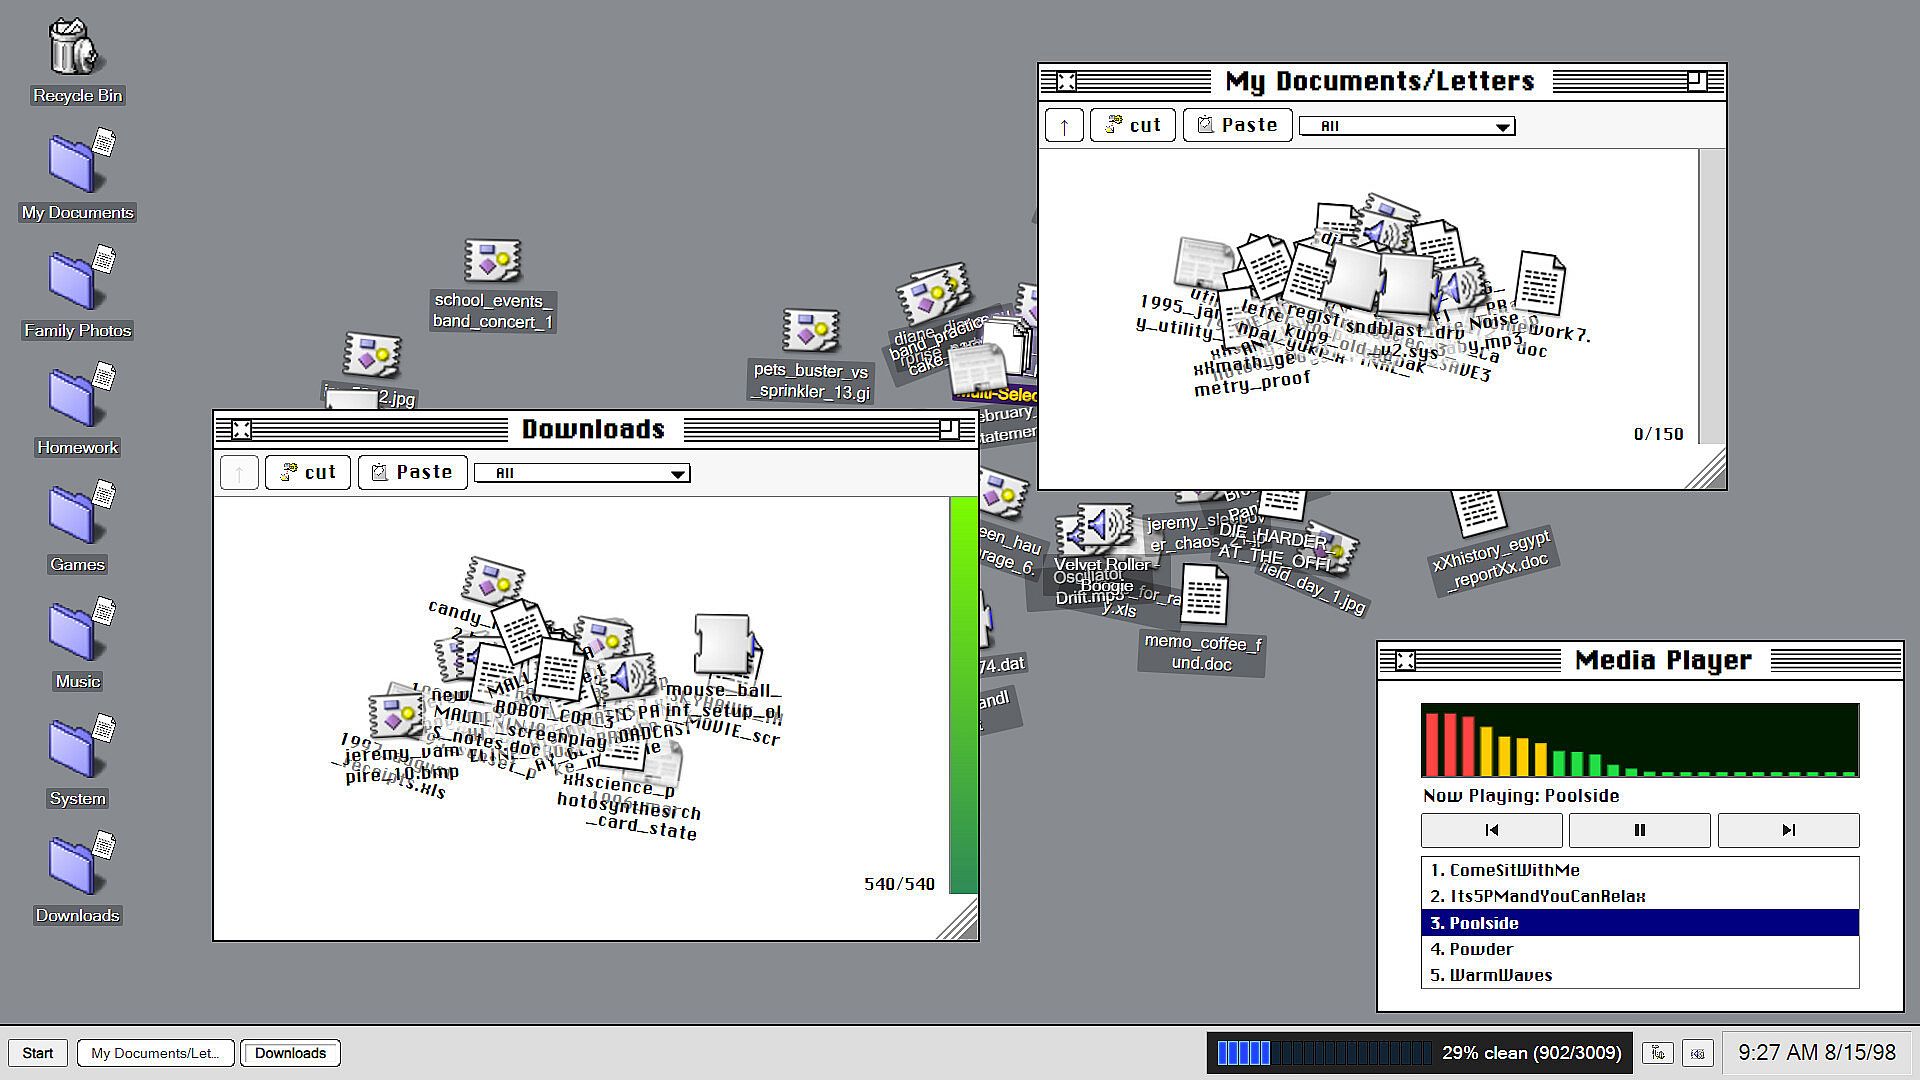The image size is (1920, 1080).
Task: Close the Media Player window
Action: point(1405,661)
